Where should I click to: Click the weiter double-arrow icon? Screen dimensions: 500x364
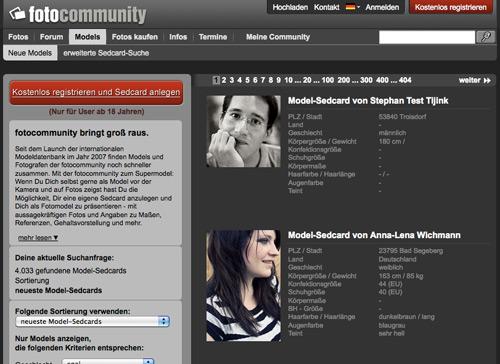(487, 80)
